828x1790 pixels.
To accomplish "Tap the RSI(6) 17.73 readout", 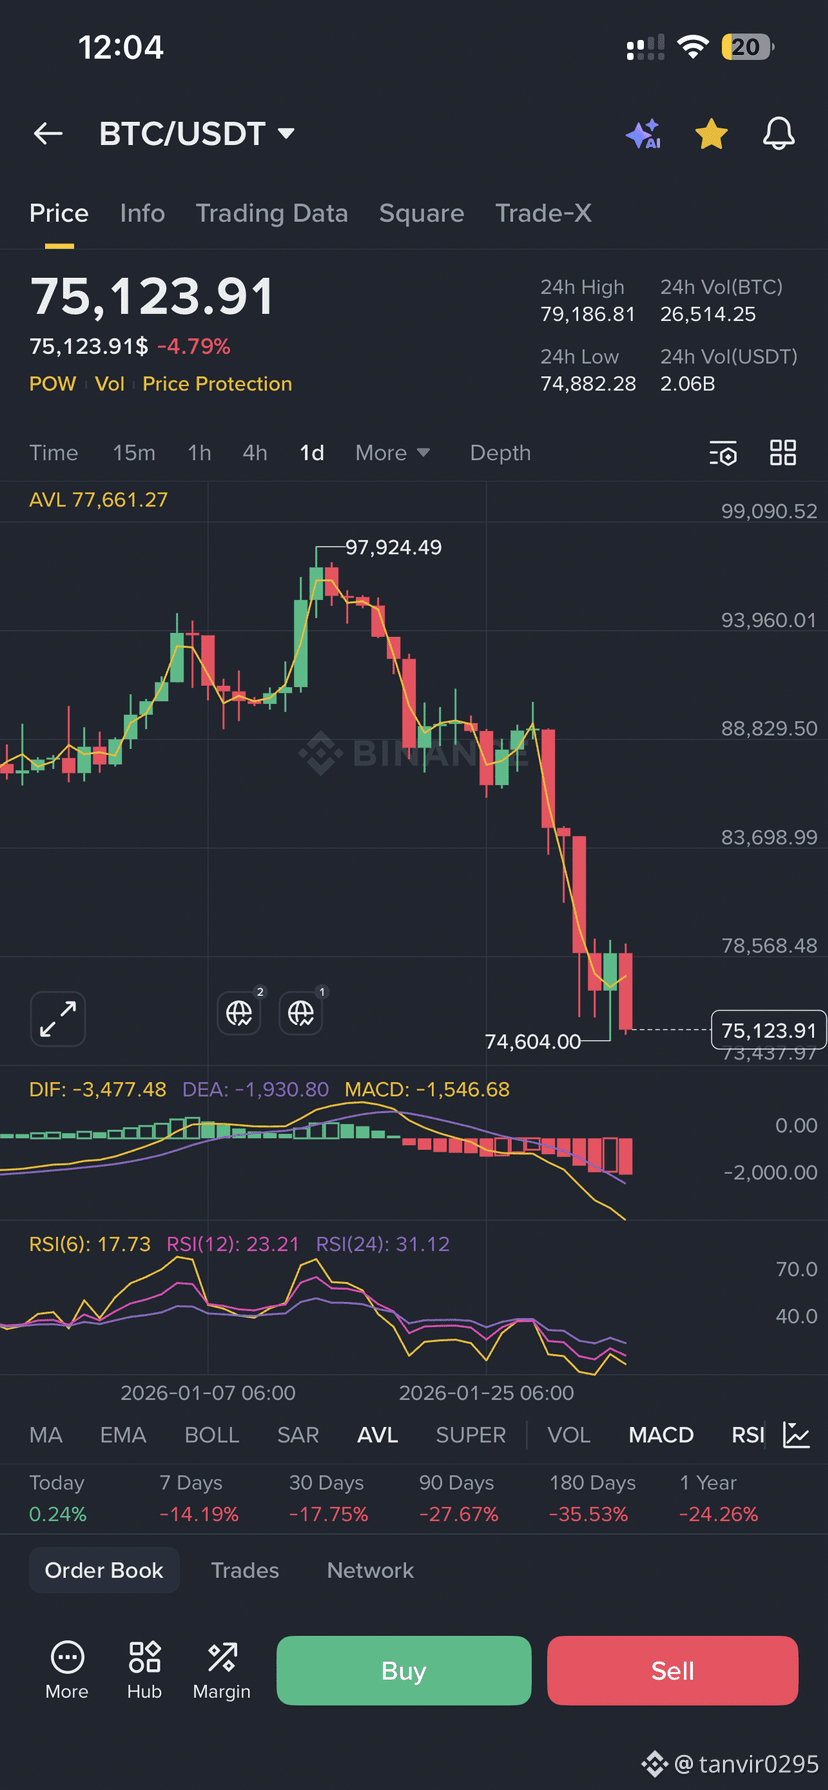I will tap(90, 1244).
